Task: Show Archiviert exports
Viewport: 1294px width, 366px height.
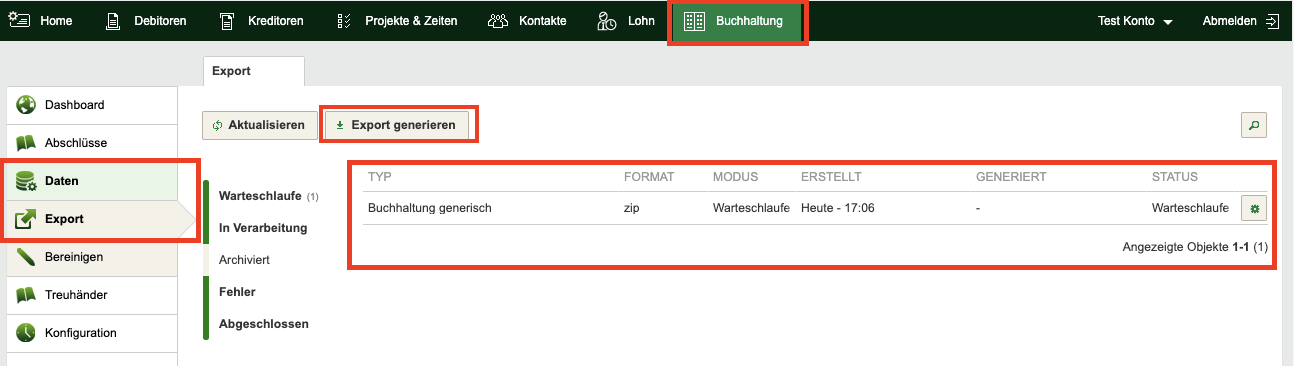Action: click(x=244, y=259)
